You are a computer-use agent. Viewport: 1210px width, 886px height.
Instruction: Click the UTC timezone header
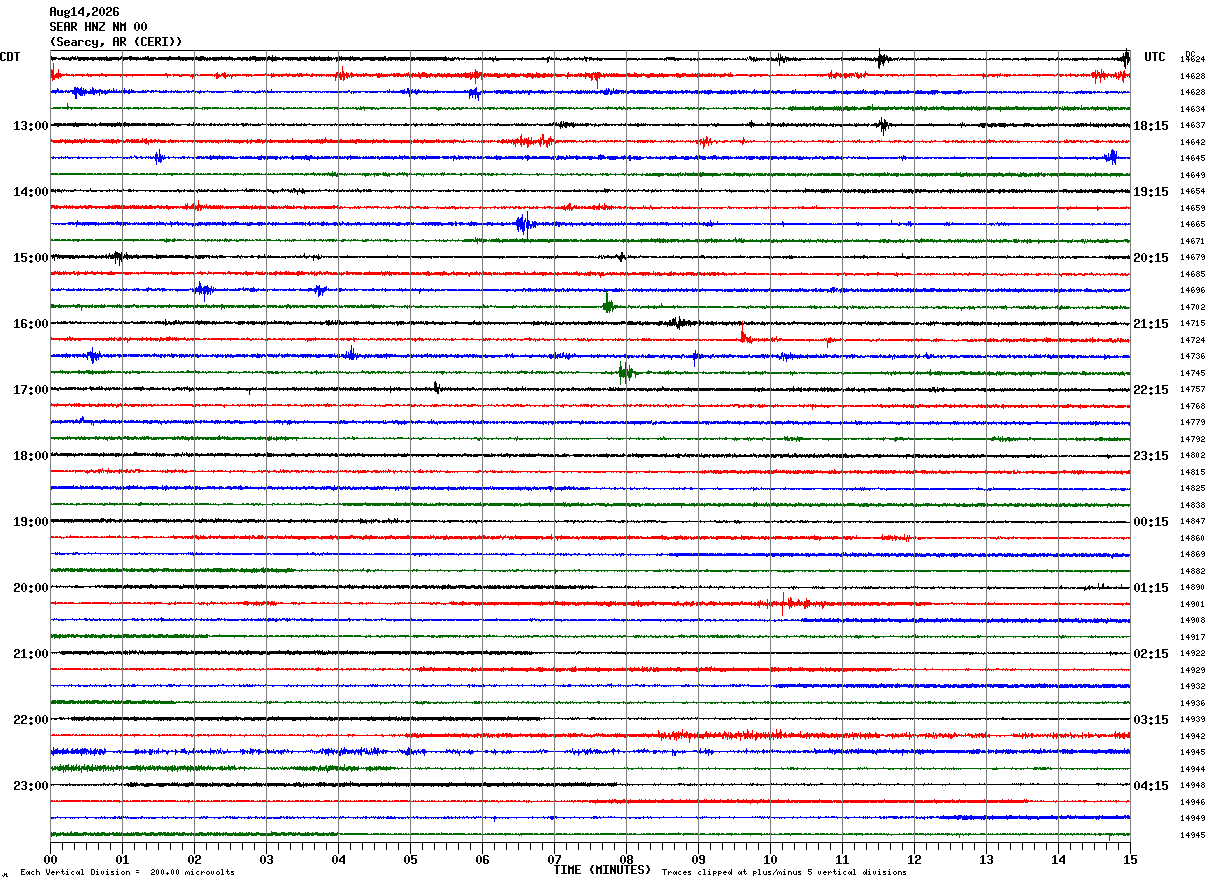pyautogui.click(x=1155, y=57)
